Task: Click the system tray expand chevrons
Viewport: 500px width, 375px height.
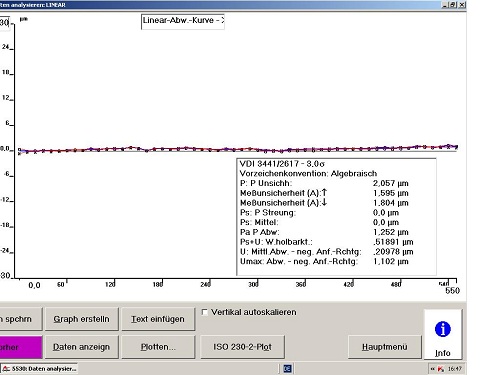Action: 432,369
